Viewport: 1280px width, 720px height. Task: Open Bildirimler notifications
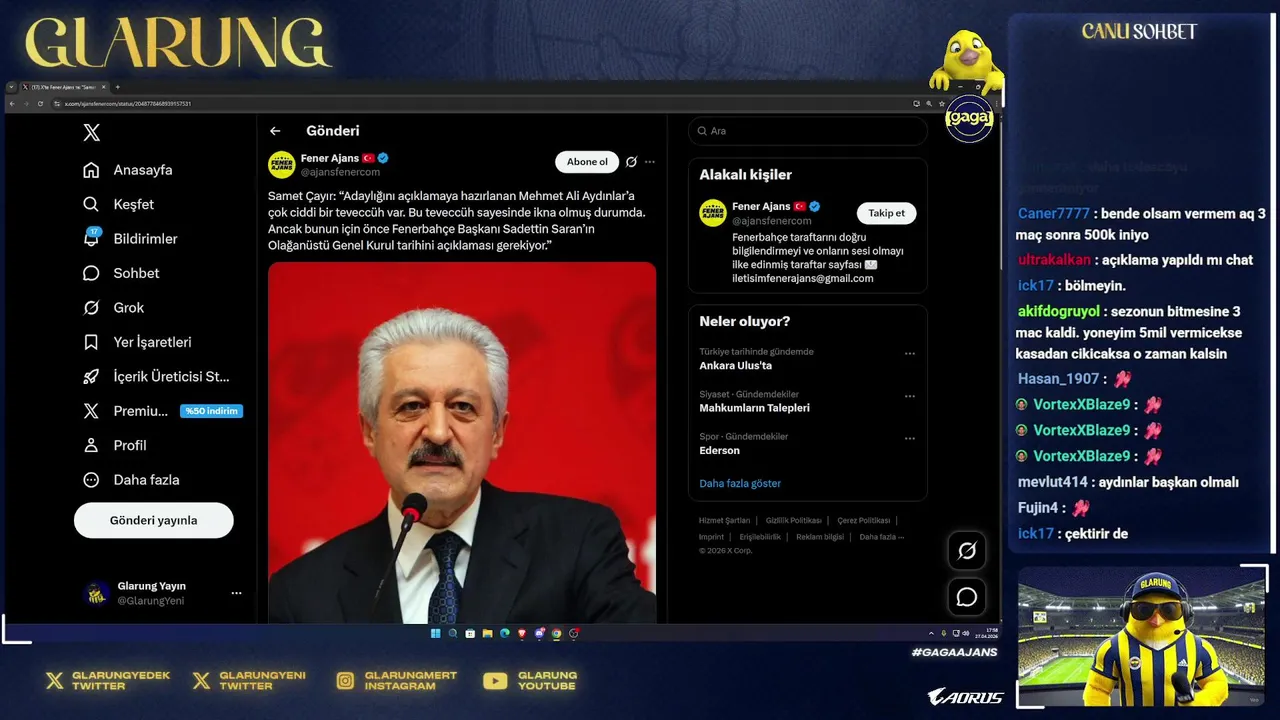click(x=130, y=239)
